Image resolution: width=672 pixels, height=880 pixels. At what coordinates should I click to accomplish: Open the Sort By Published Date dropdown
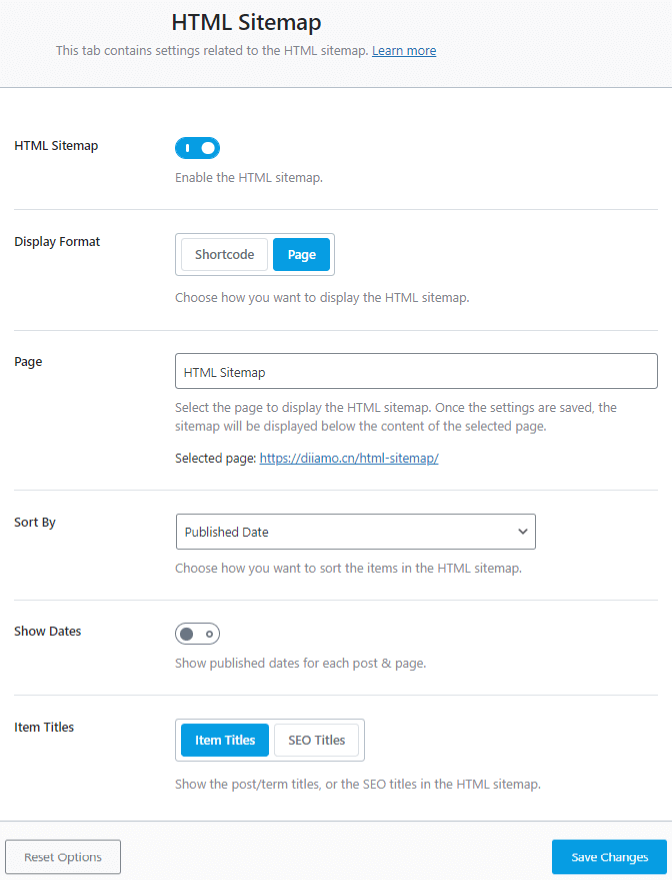[355, 532]
